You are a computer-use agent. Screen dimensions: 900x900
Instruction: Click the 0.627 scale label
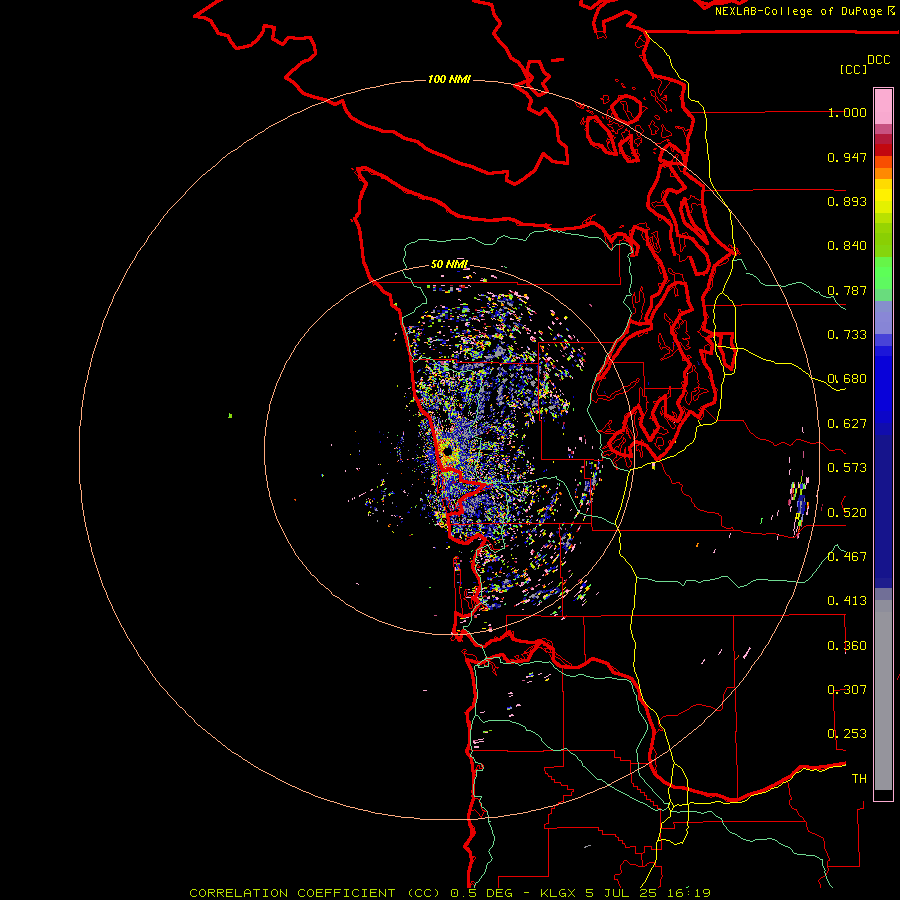click(x=847, y=424)
